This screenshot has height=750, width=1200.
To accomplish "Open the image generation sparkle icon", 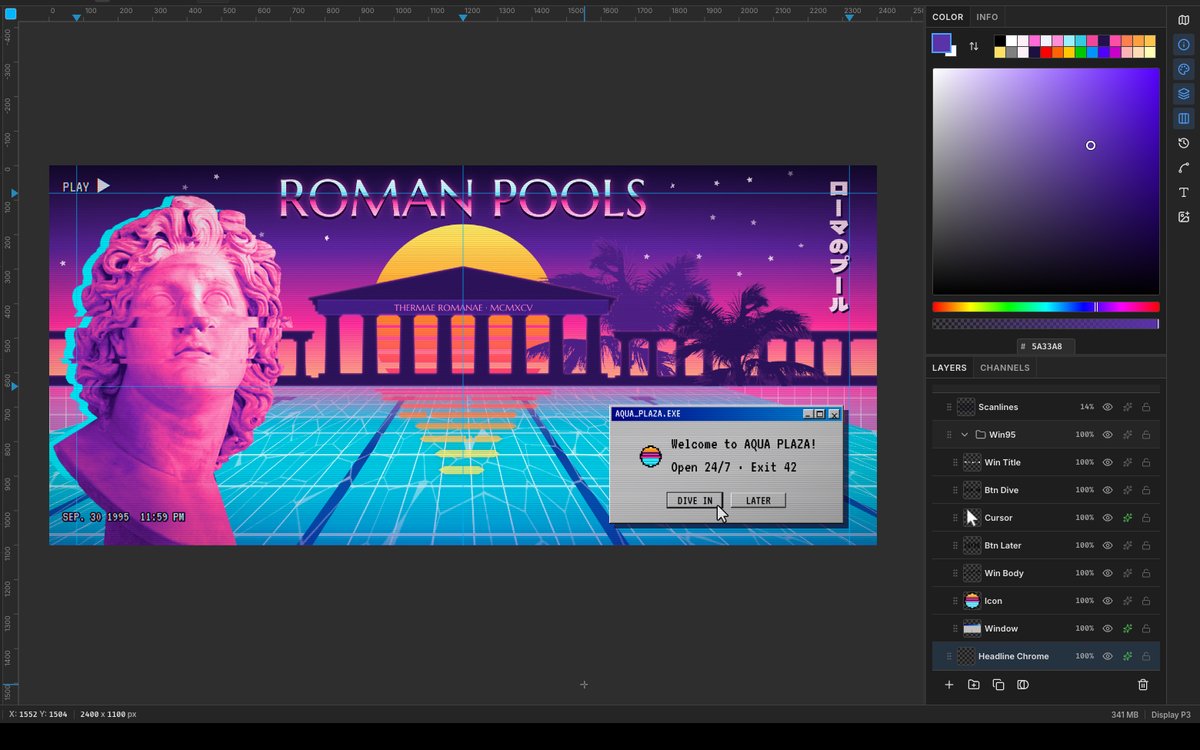I will point(1184,217).
